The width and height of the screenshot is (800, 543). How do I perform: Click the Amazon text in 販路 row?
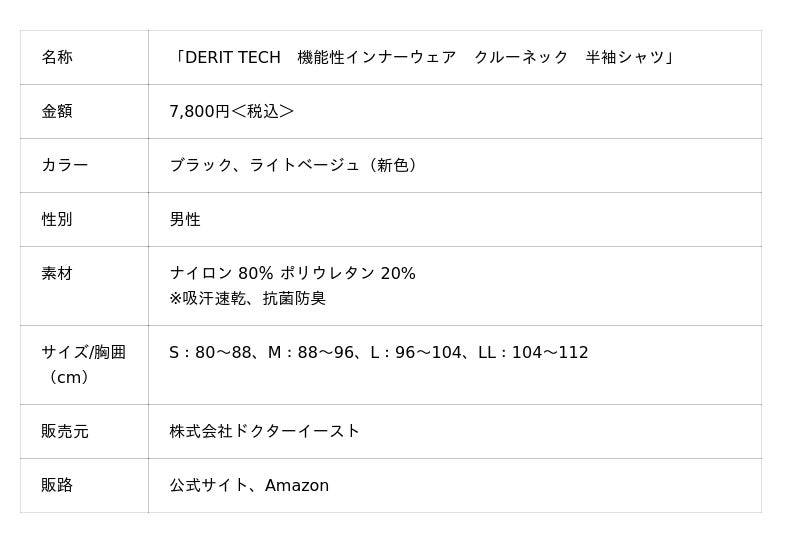tap(297, 485)
